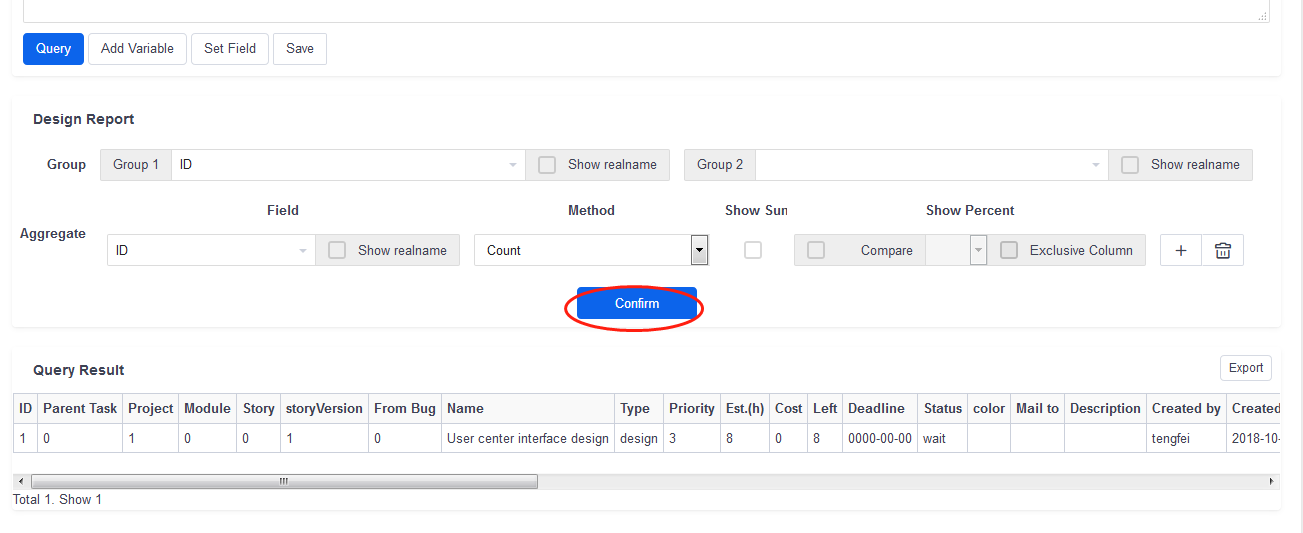Export the query result
The image size is (1303, 533).
pyautogui.click(x=1245, y=368)
